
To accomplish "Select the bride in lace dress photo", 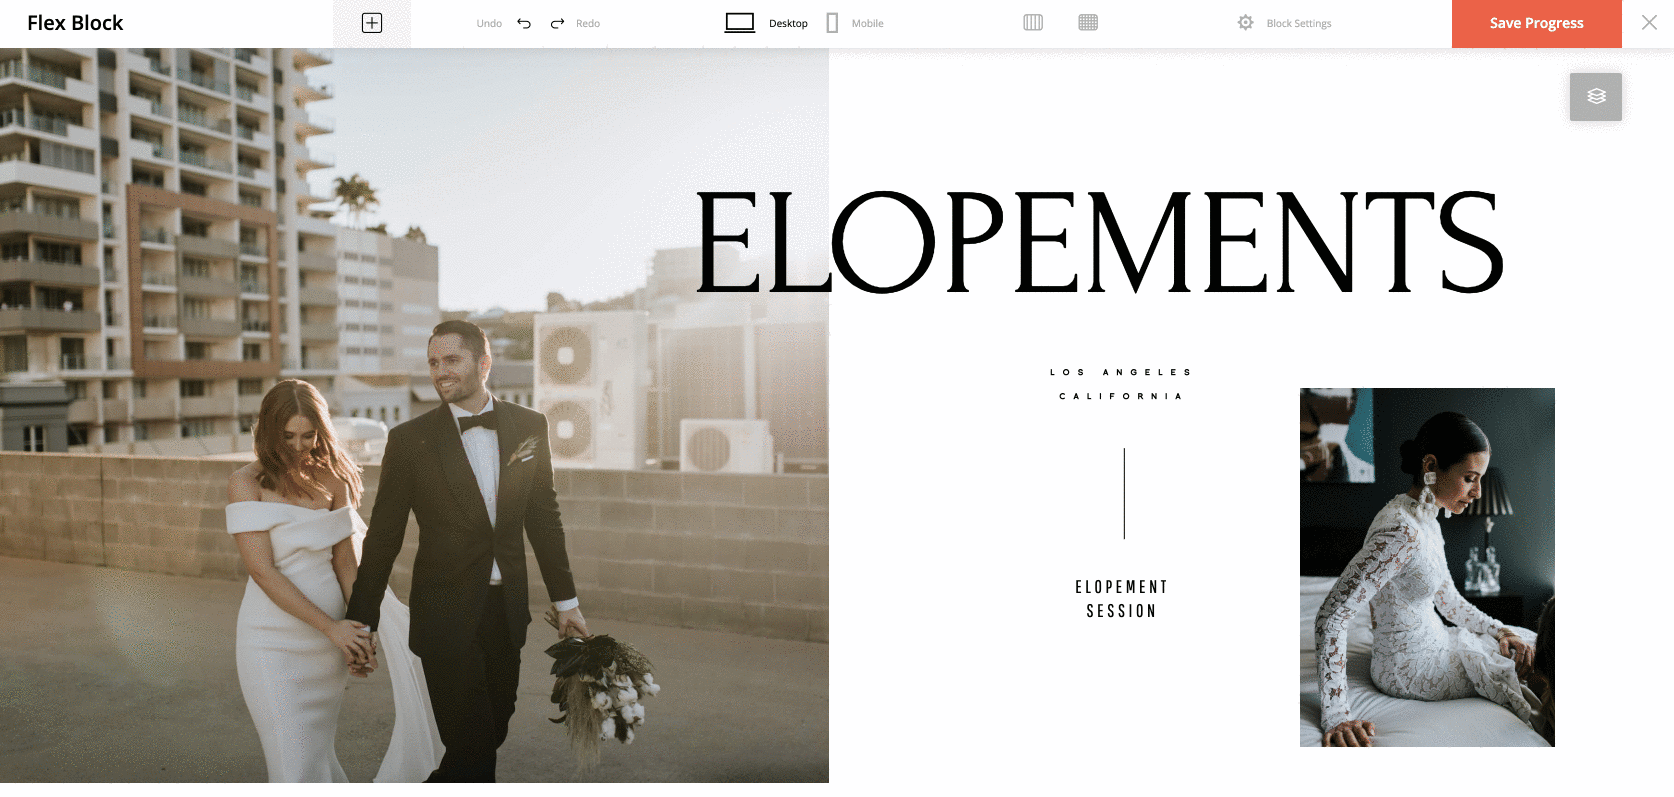I will [1427, 567].
